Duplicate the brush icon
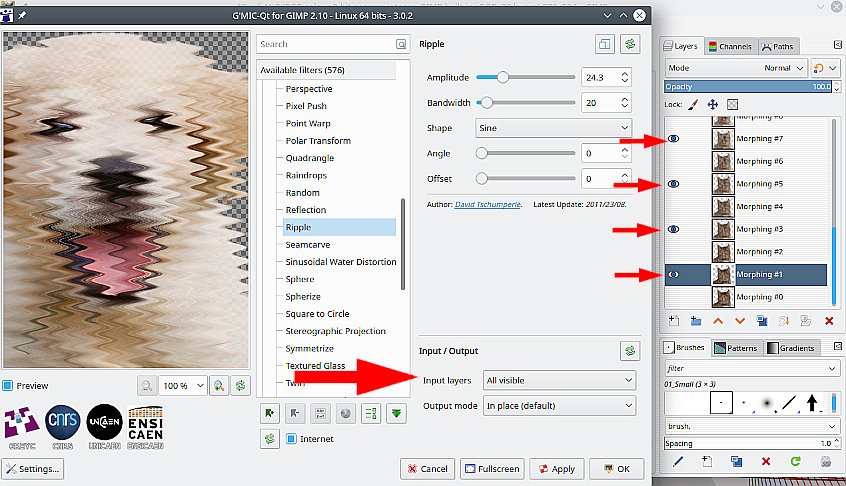 click(x=736, y=461)
